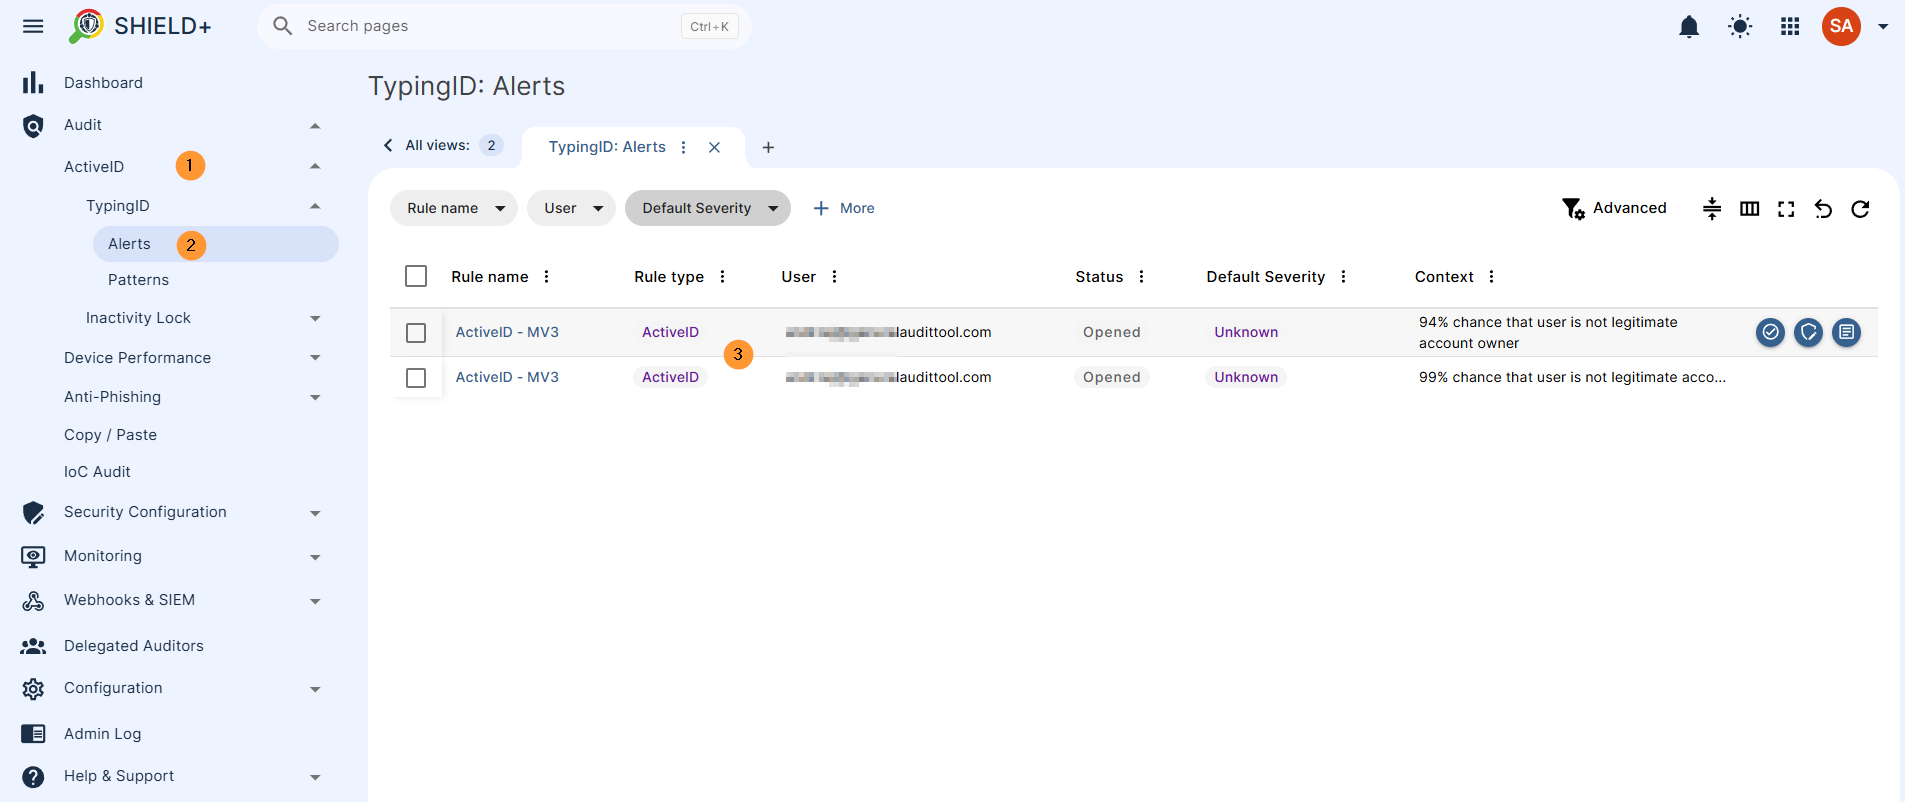Refresh the alerts table
The image size is (1905, 802).
(x=1860, y=208)
